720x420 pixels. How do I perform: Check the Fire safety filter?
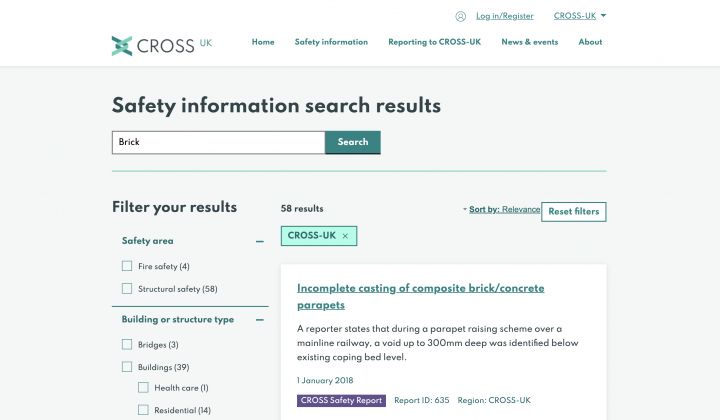[127, 266]
